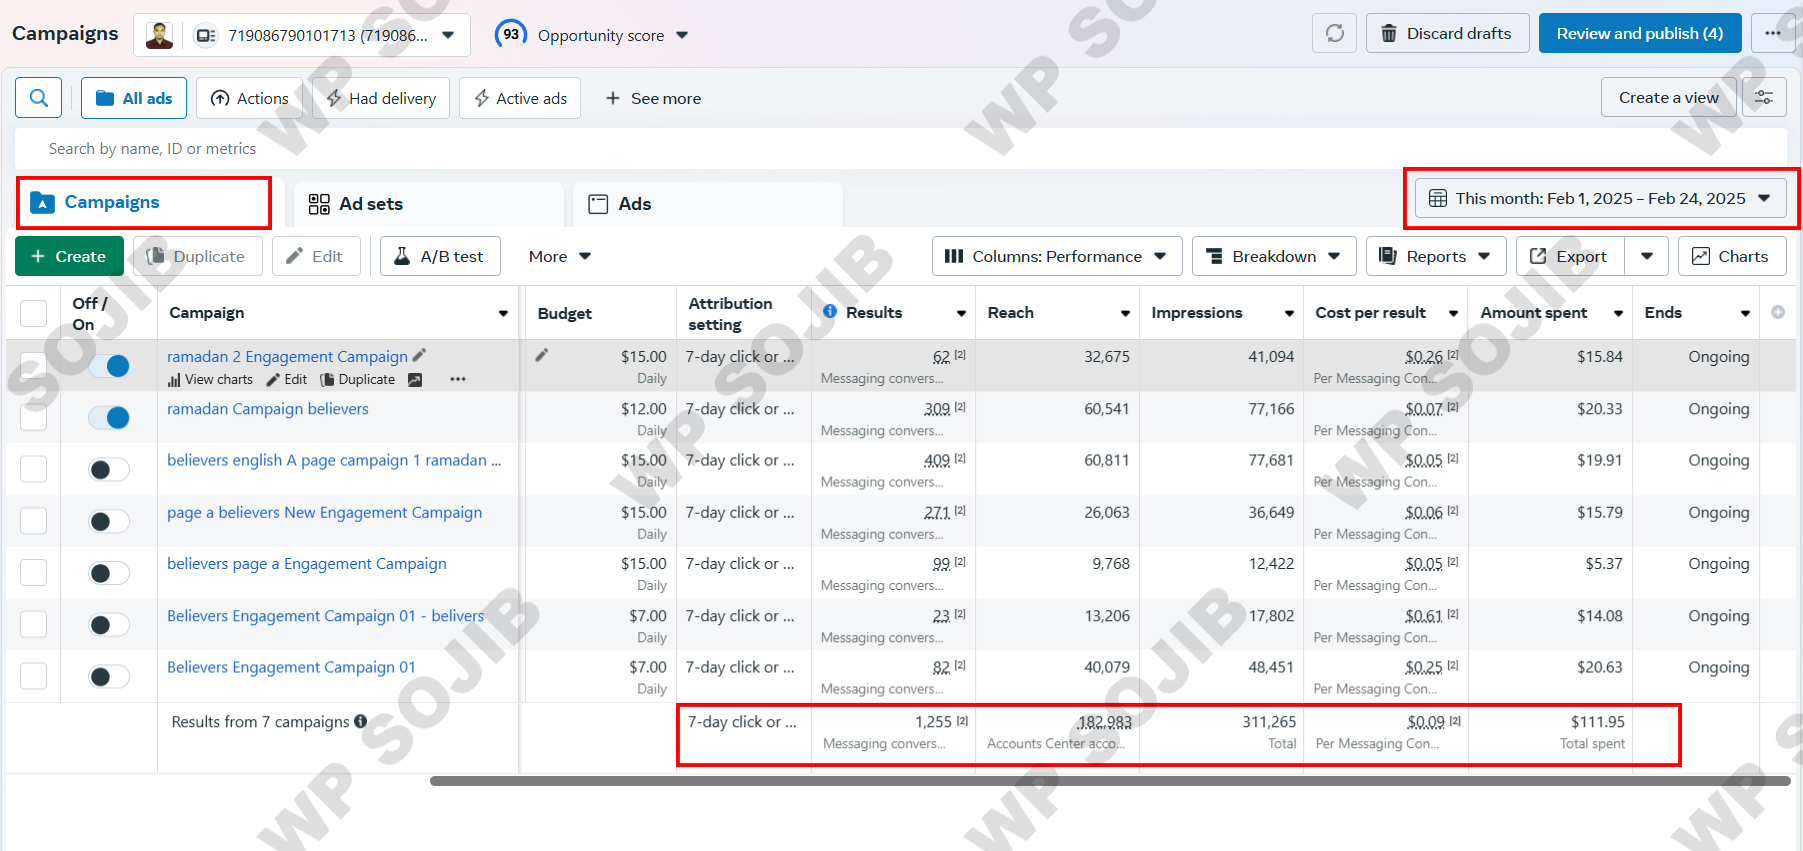Click the horizontal scrollbar below the table
This screenshot has height=851, width=1803.
(x=1110, y=781)
